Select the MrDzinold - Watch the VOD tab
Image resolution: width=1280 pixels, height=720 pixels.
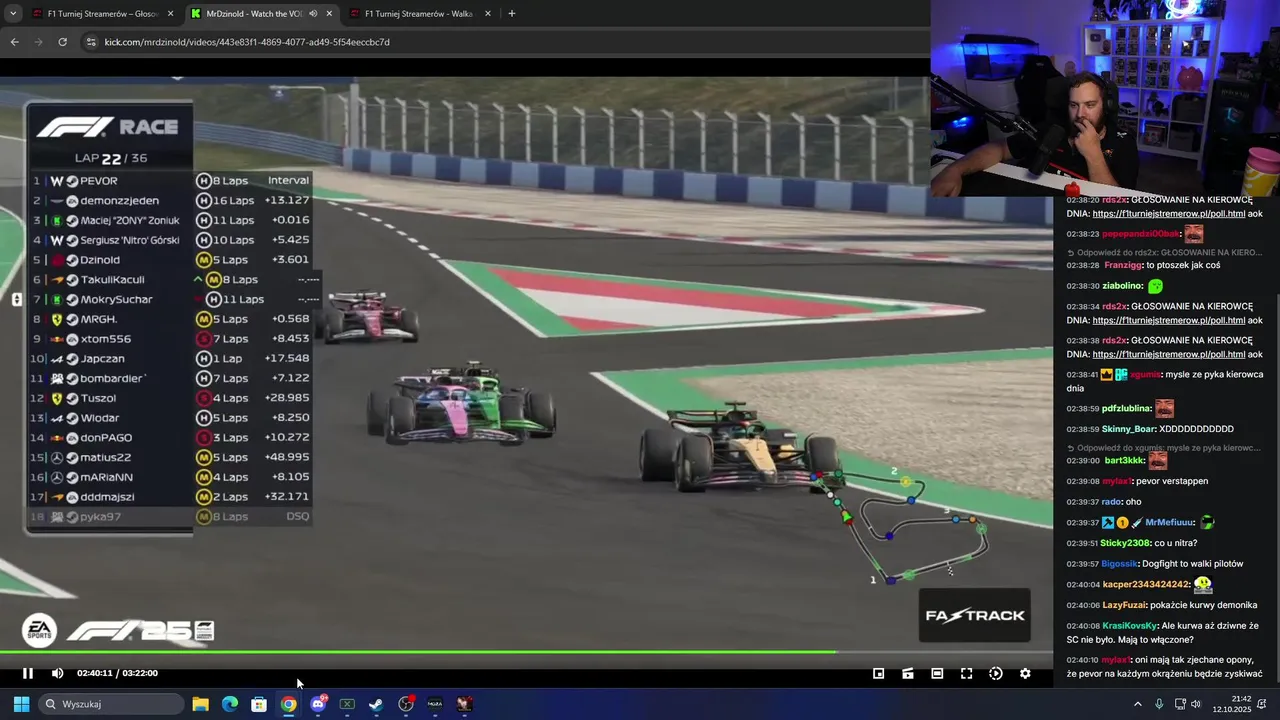point(253,14)
